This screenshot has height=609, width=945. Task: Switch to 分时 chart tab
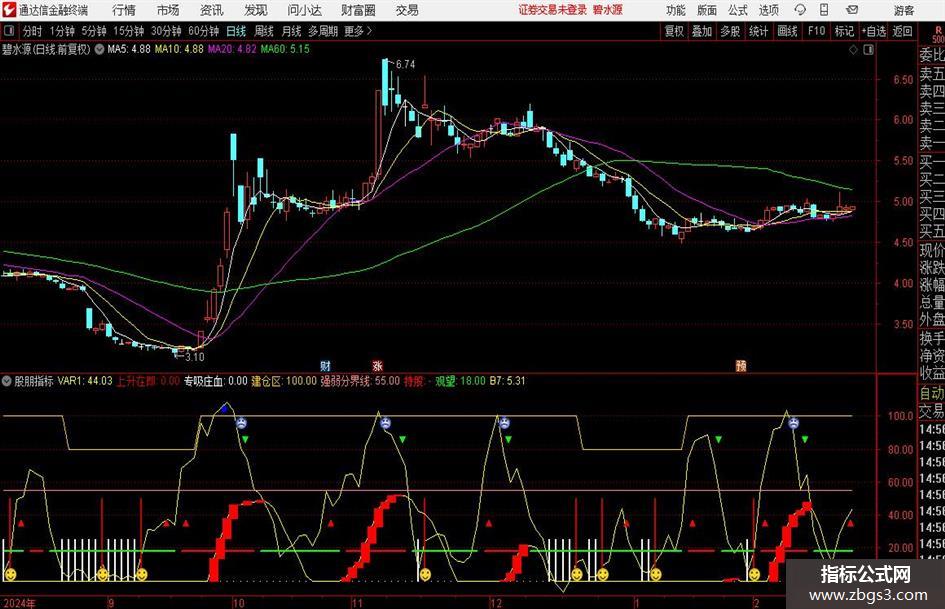click(33, 31)
